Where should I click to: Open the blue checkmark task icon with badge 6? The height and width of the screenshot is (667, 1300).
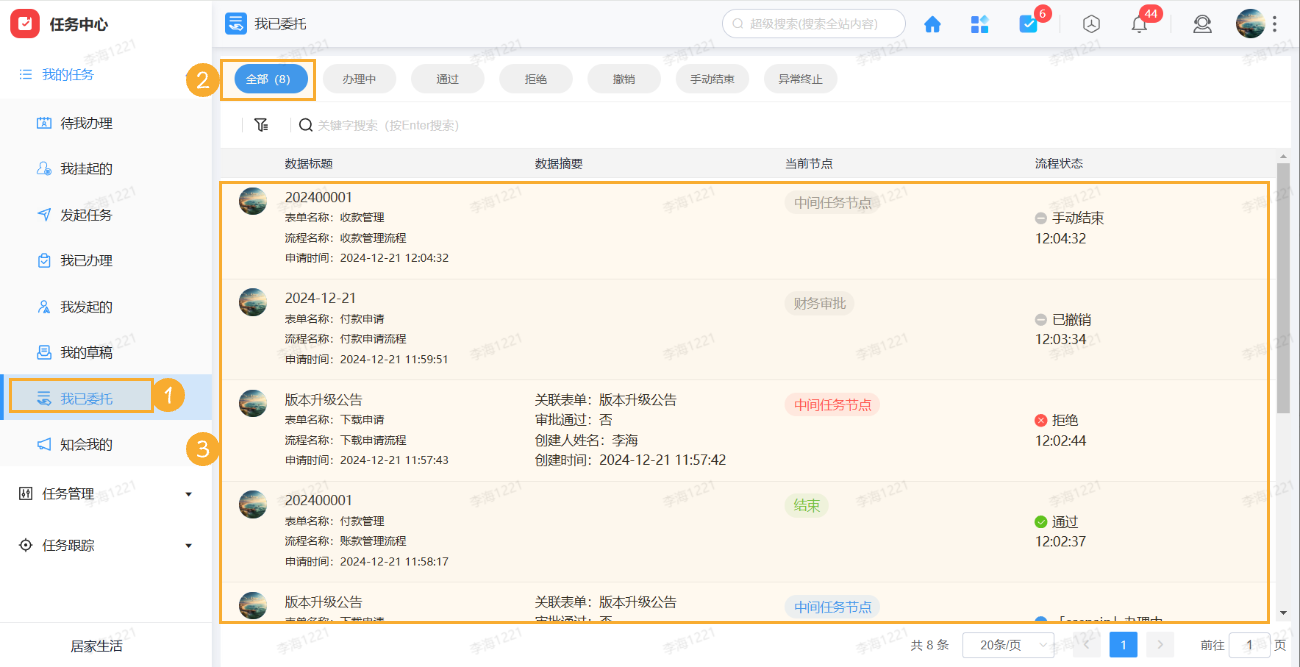(1029, 23)
